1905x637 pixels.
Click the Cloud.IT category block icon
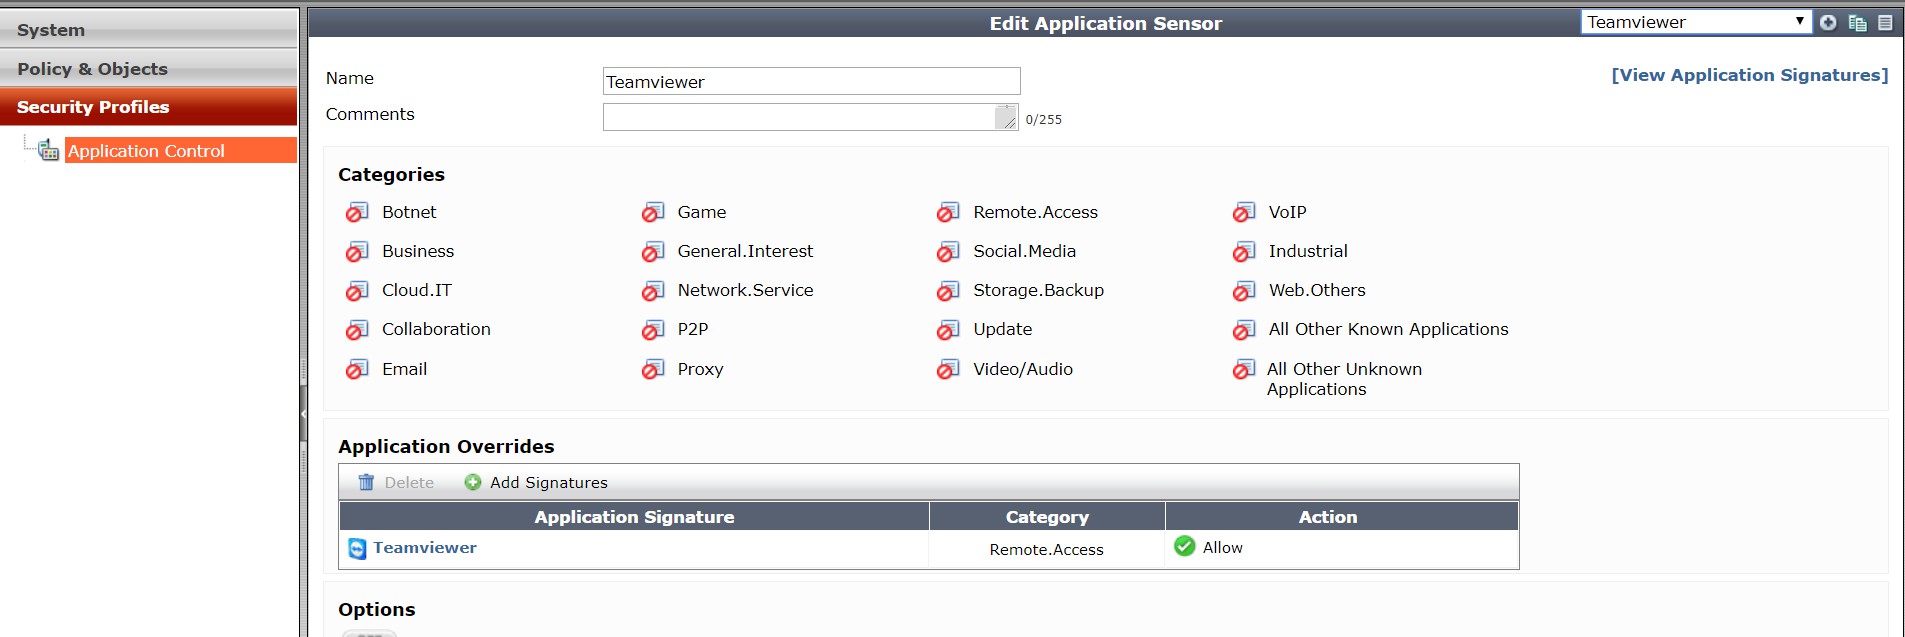(357, 291)
